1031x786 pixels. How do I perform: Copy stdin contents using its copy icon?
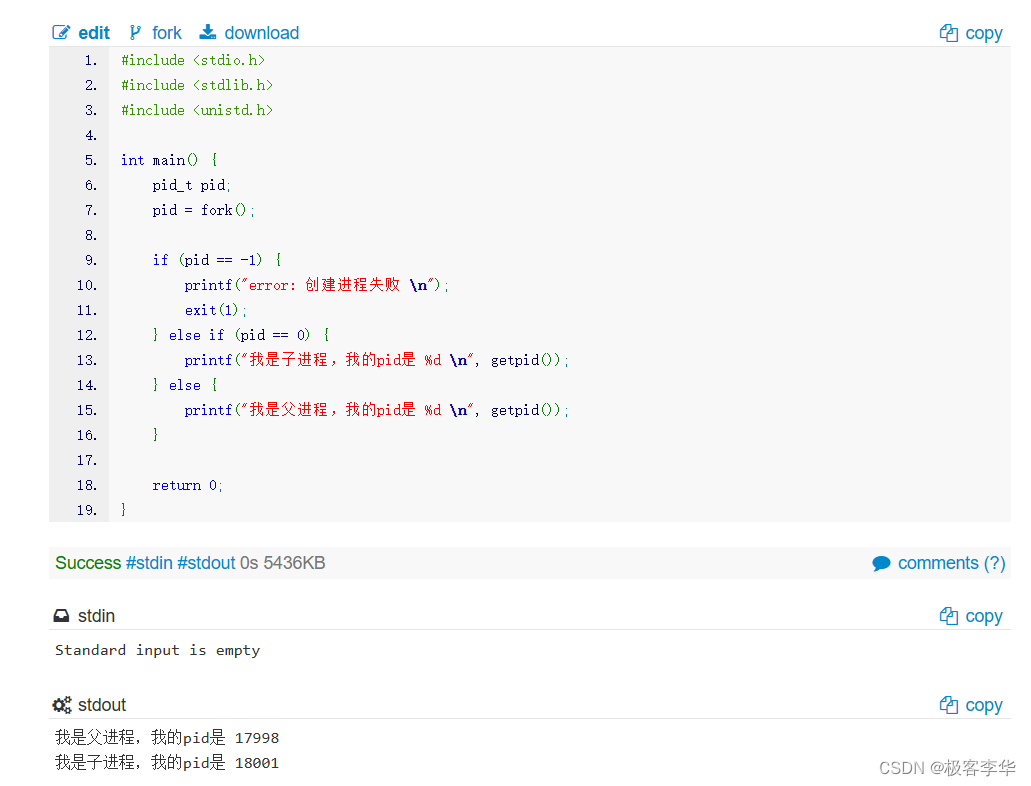947,616
